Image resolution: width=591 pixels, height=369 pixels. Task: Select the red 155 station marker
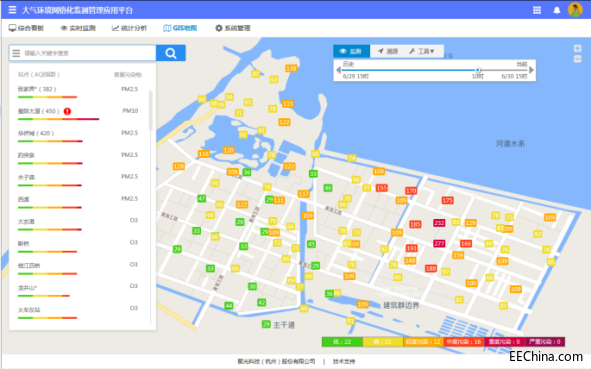(x=381, y=188)
